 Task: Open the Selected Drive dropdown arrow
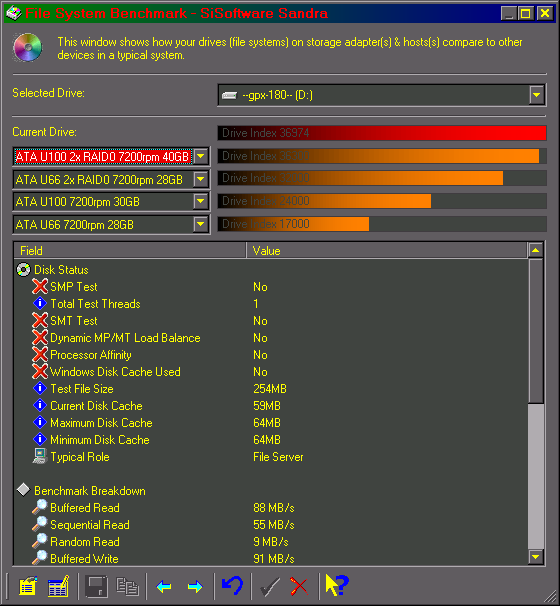(536, 95)
